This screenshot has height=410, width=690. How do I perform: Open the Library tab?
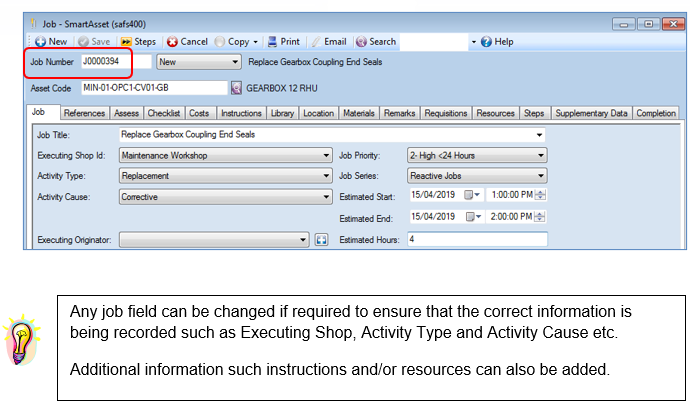282,113
